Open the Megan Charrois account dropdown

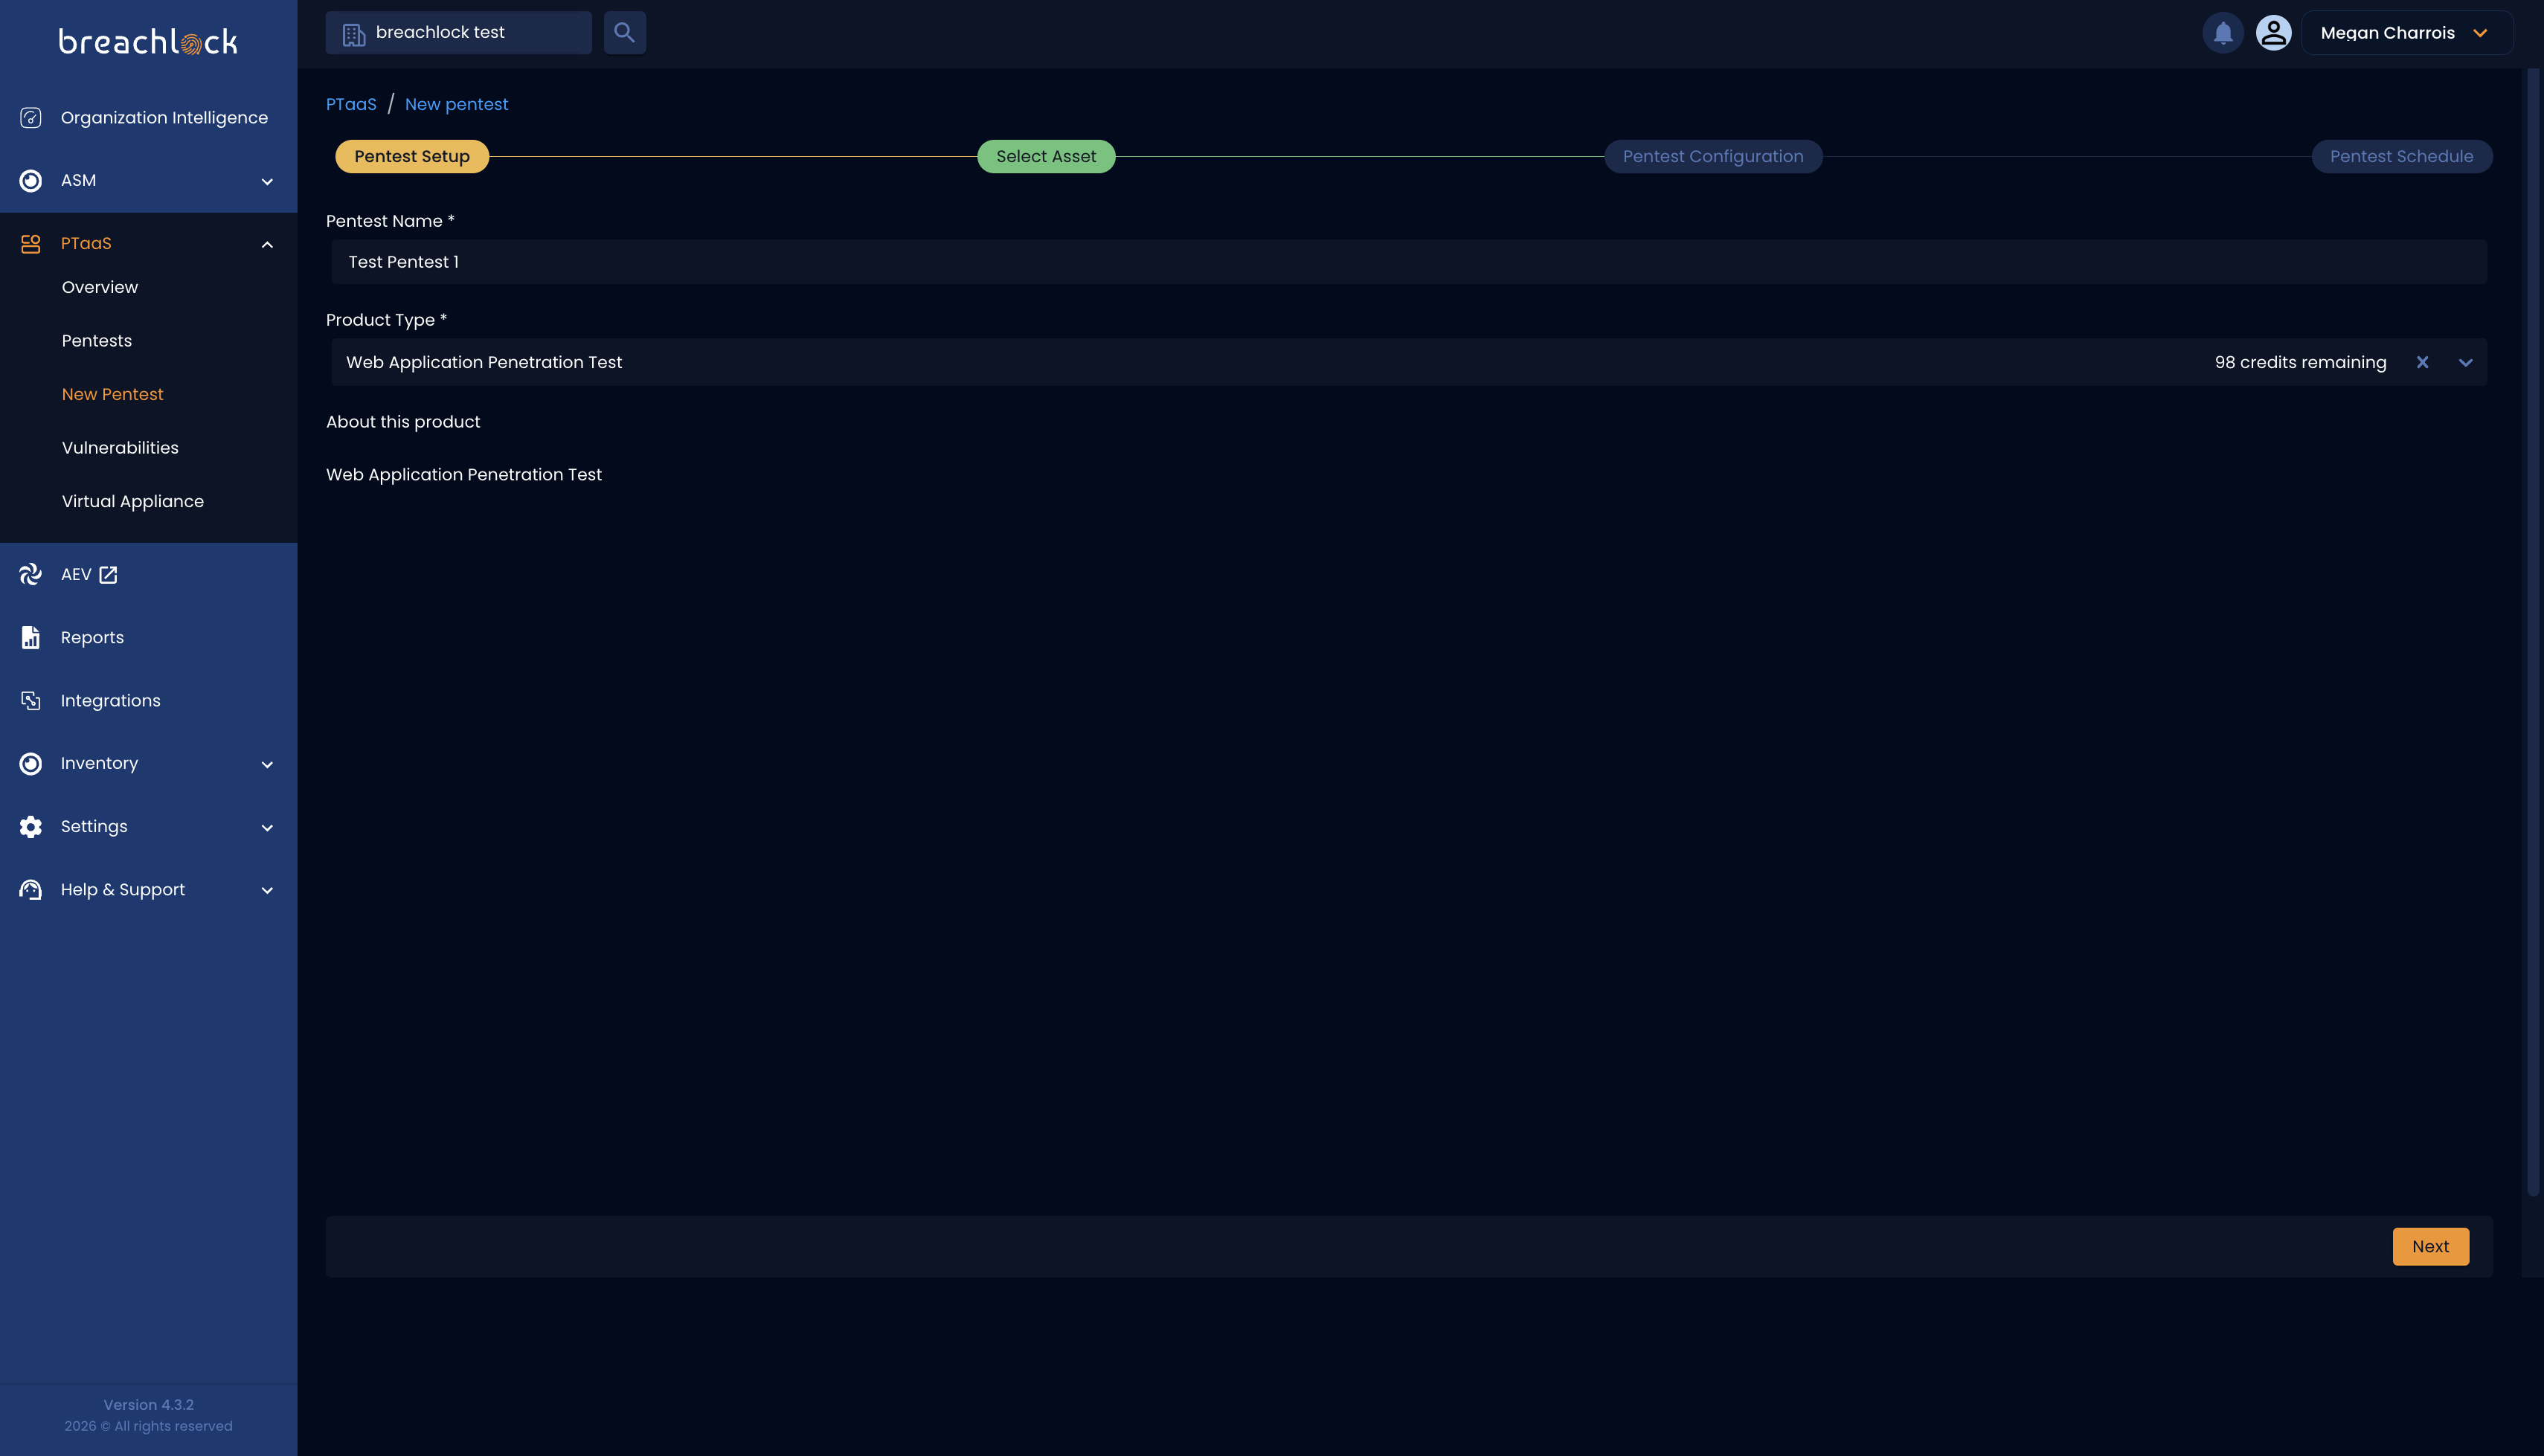point(2407,33)
